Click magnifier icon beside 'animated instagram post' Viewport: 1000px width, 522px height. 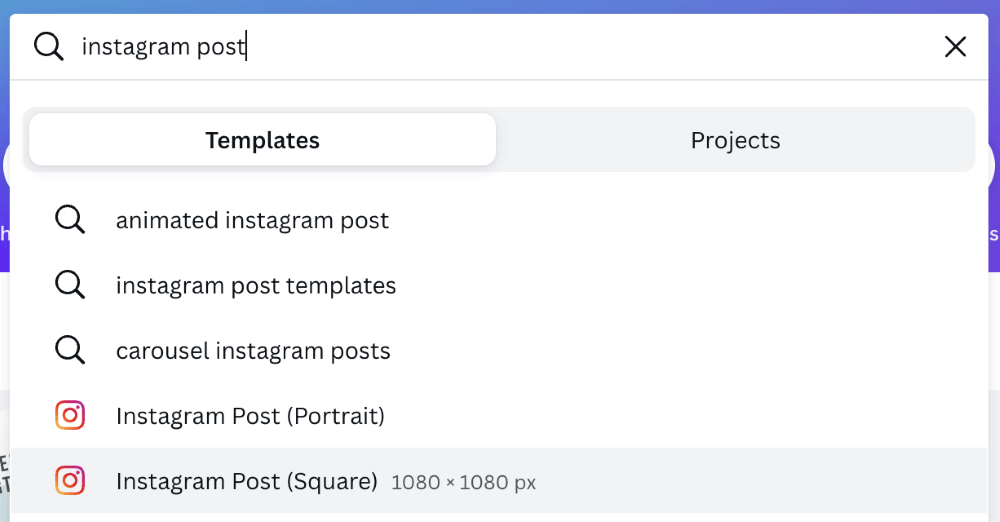[x=70, y=220]
